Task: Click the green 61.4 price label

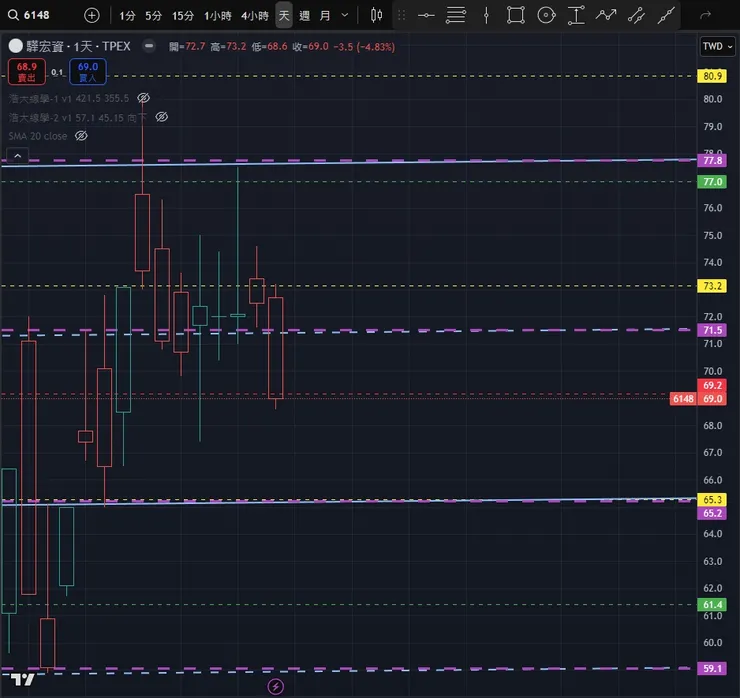Action: [x=712, y=605]
